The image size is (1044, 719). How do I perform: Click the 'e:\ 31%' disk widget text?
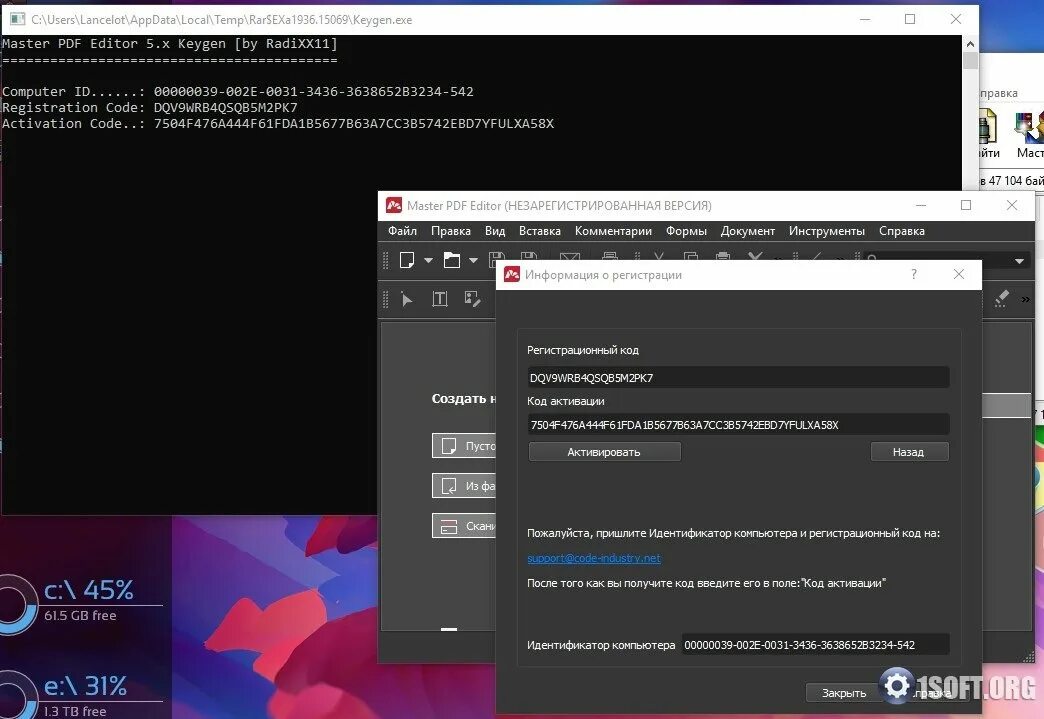(85, 686)
